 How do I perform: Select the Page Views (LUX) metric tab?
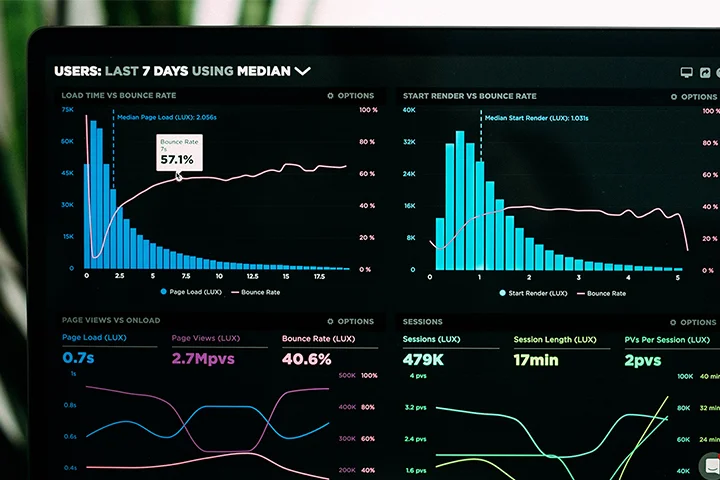[x=206, y=338]
